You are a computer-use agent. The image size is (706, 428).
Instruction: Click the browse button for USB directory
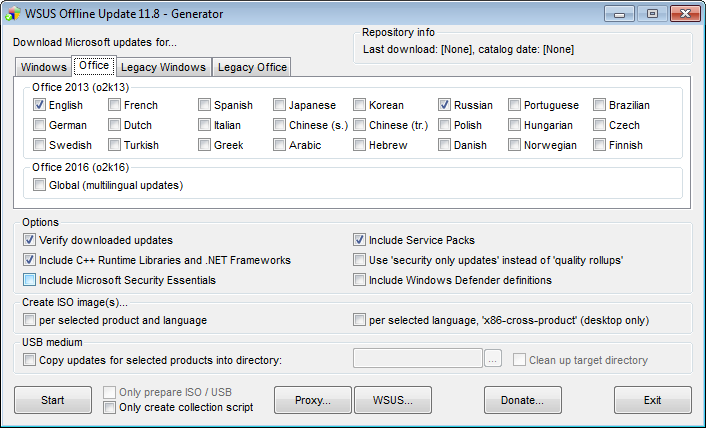492,359
